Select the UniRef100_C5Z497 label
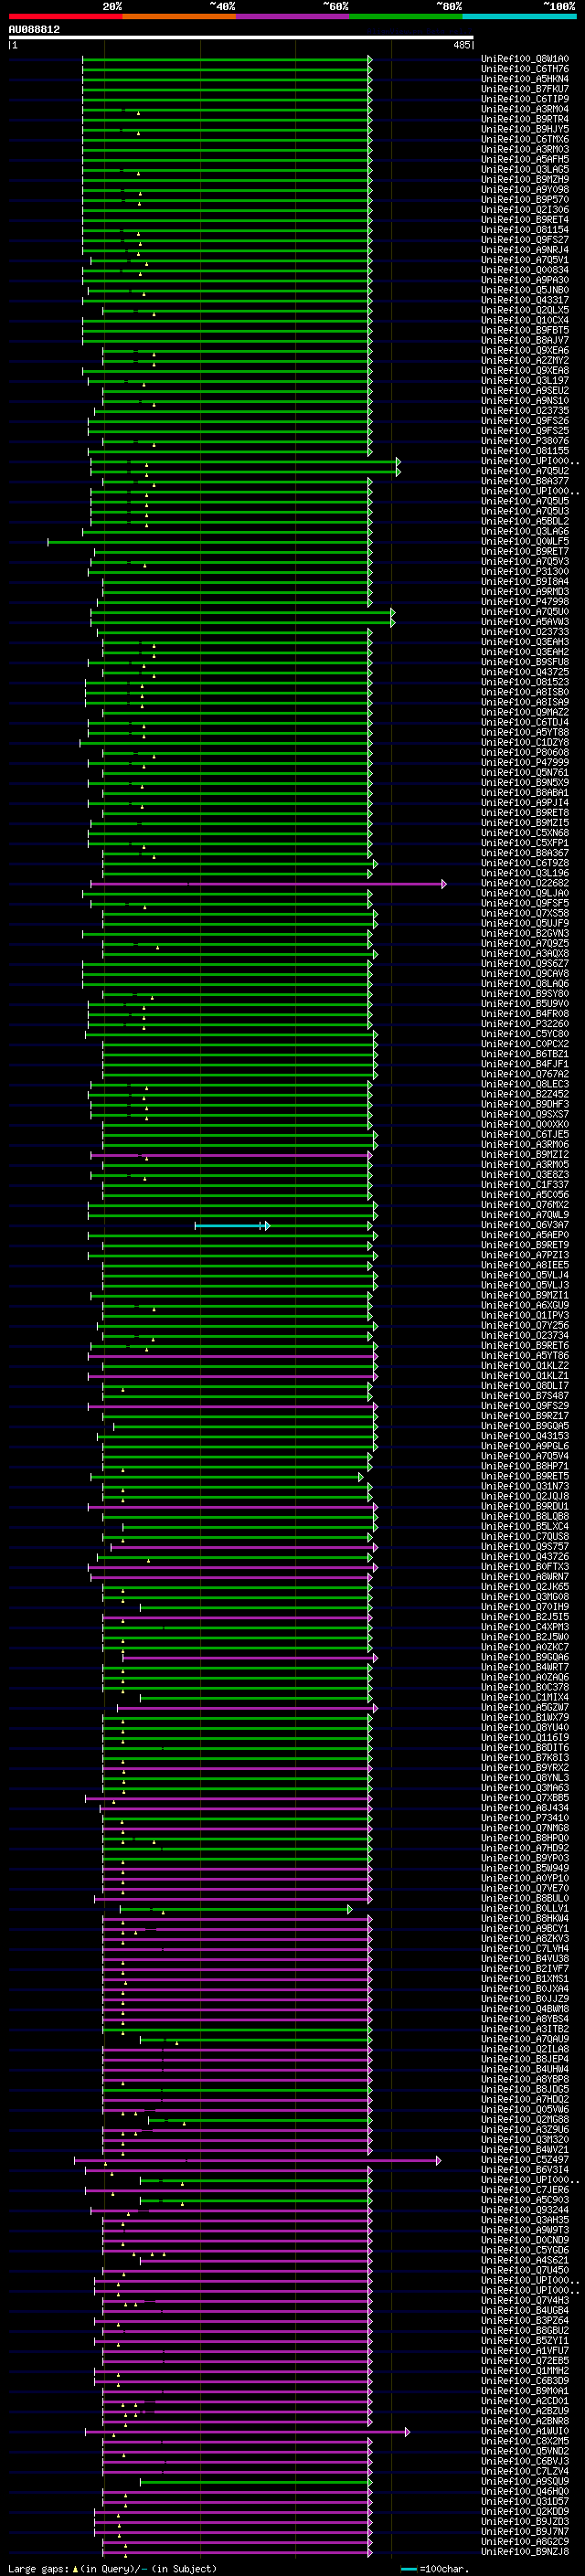Screen dimensions: 585x2576 click(x=525, y=2160)
